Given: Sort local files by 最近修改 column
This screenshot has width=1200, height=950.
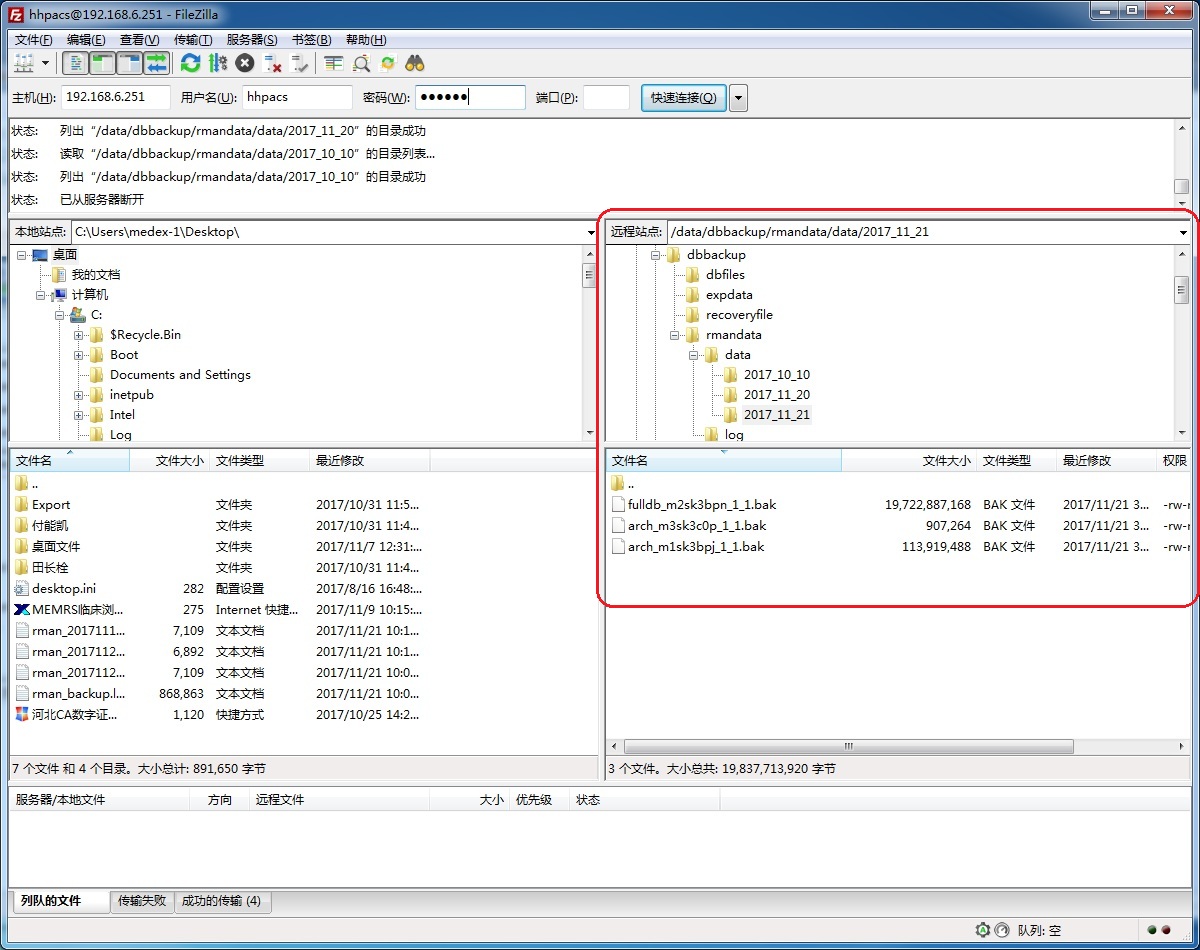Looking at the screenshot, I should click(370, 461).
